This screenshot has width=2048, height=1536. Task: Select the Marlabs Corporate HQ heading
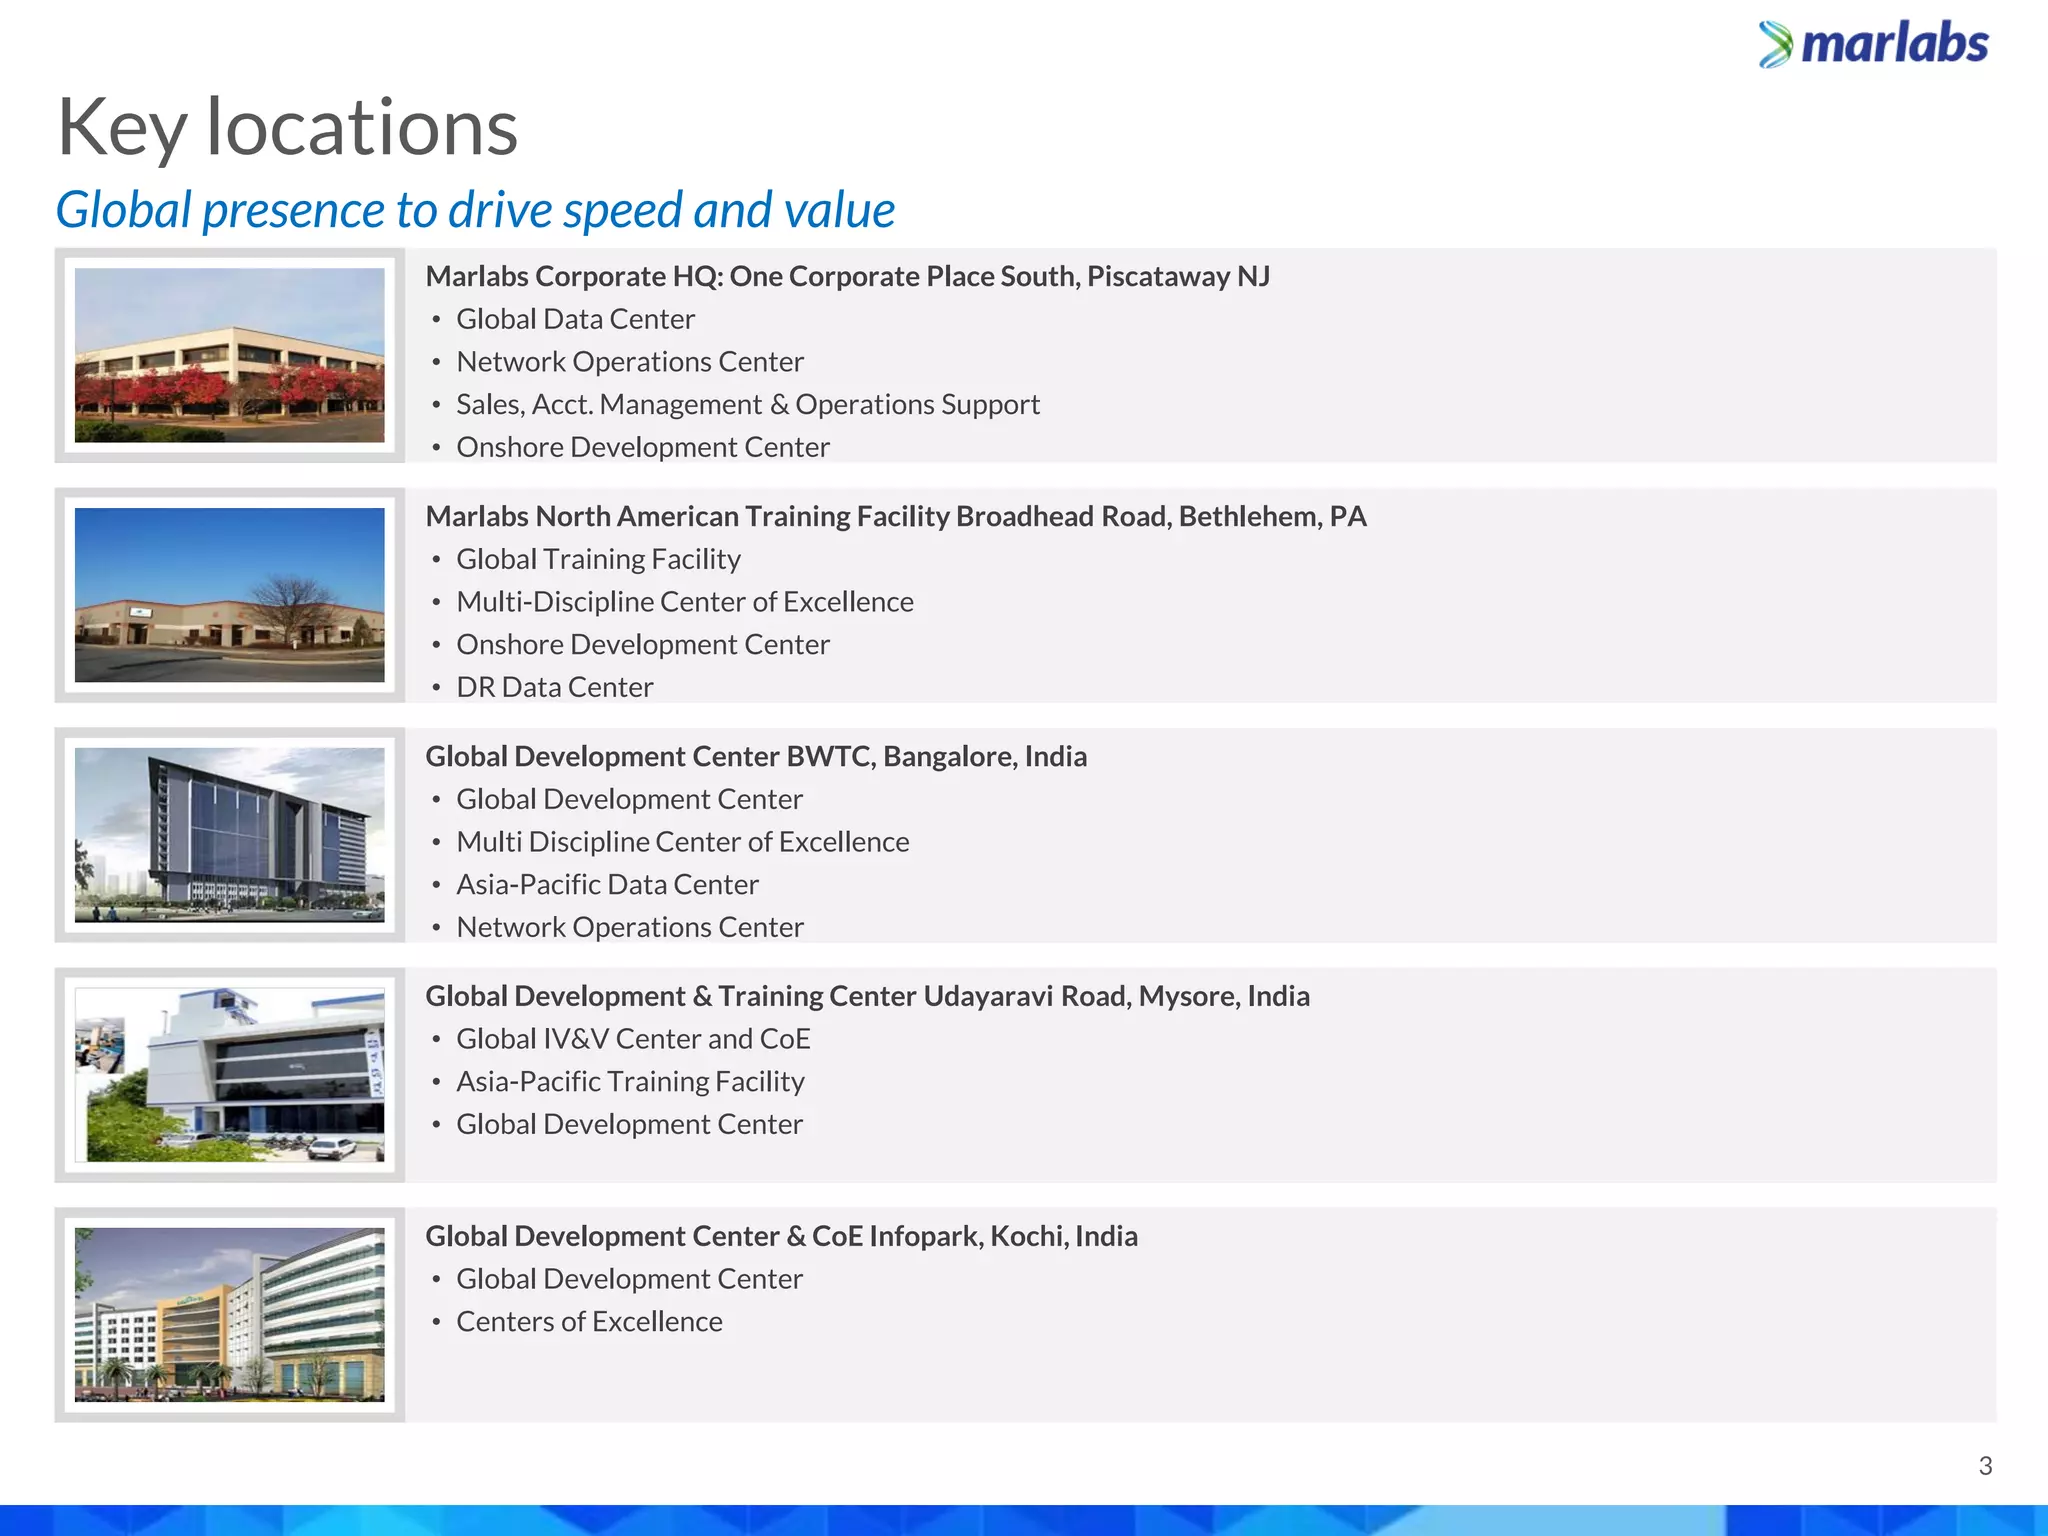click(847, 276)
